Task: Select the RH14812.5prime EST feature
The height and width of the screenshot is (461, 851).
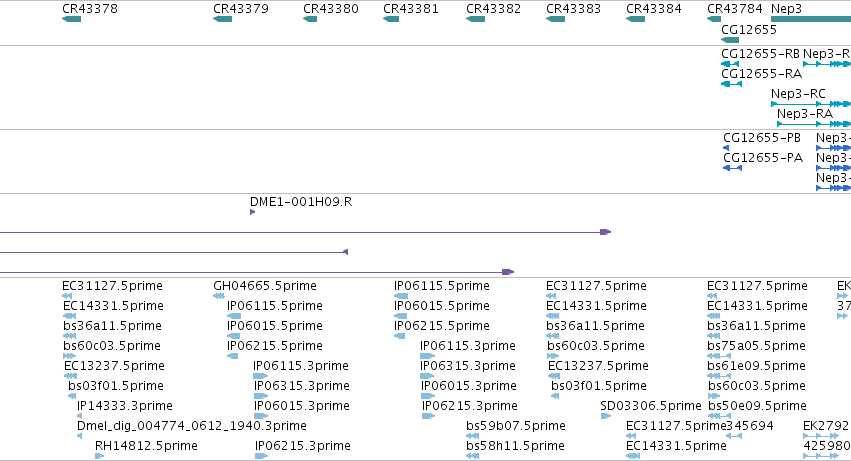Action: click(x=99, y=456)
